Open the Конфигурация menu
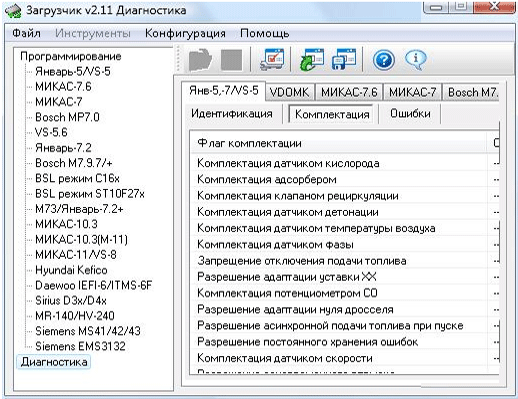This screenshot has height=399, width=518. tap(185, 33)
